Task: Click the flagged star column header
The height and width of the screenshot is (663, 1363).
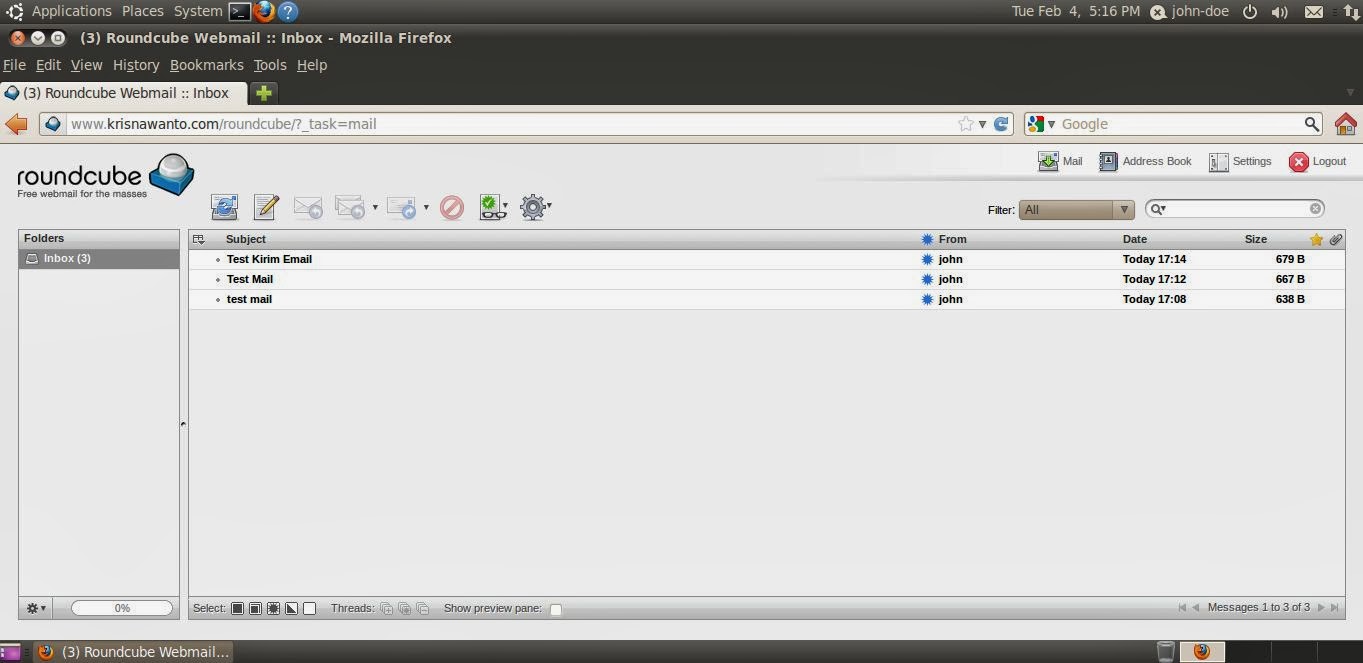Action: coord(1316,239)
